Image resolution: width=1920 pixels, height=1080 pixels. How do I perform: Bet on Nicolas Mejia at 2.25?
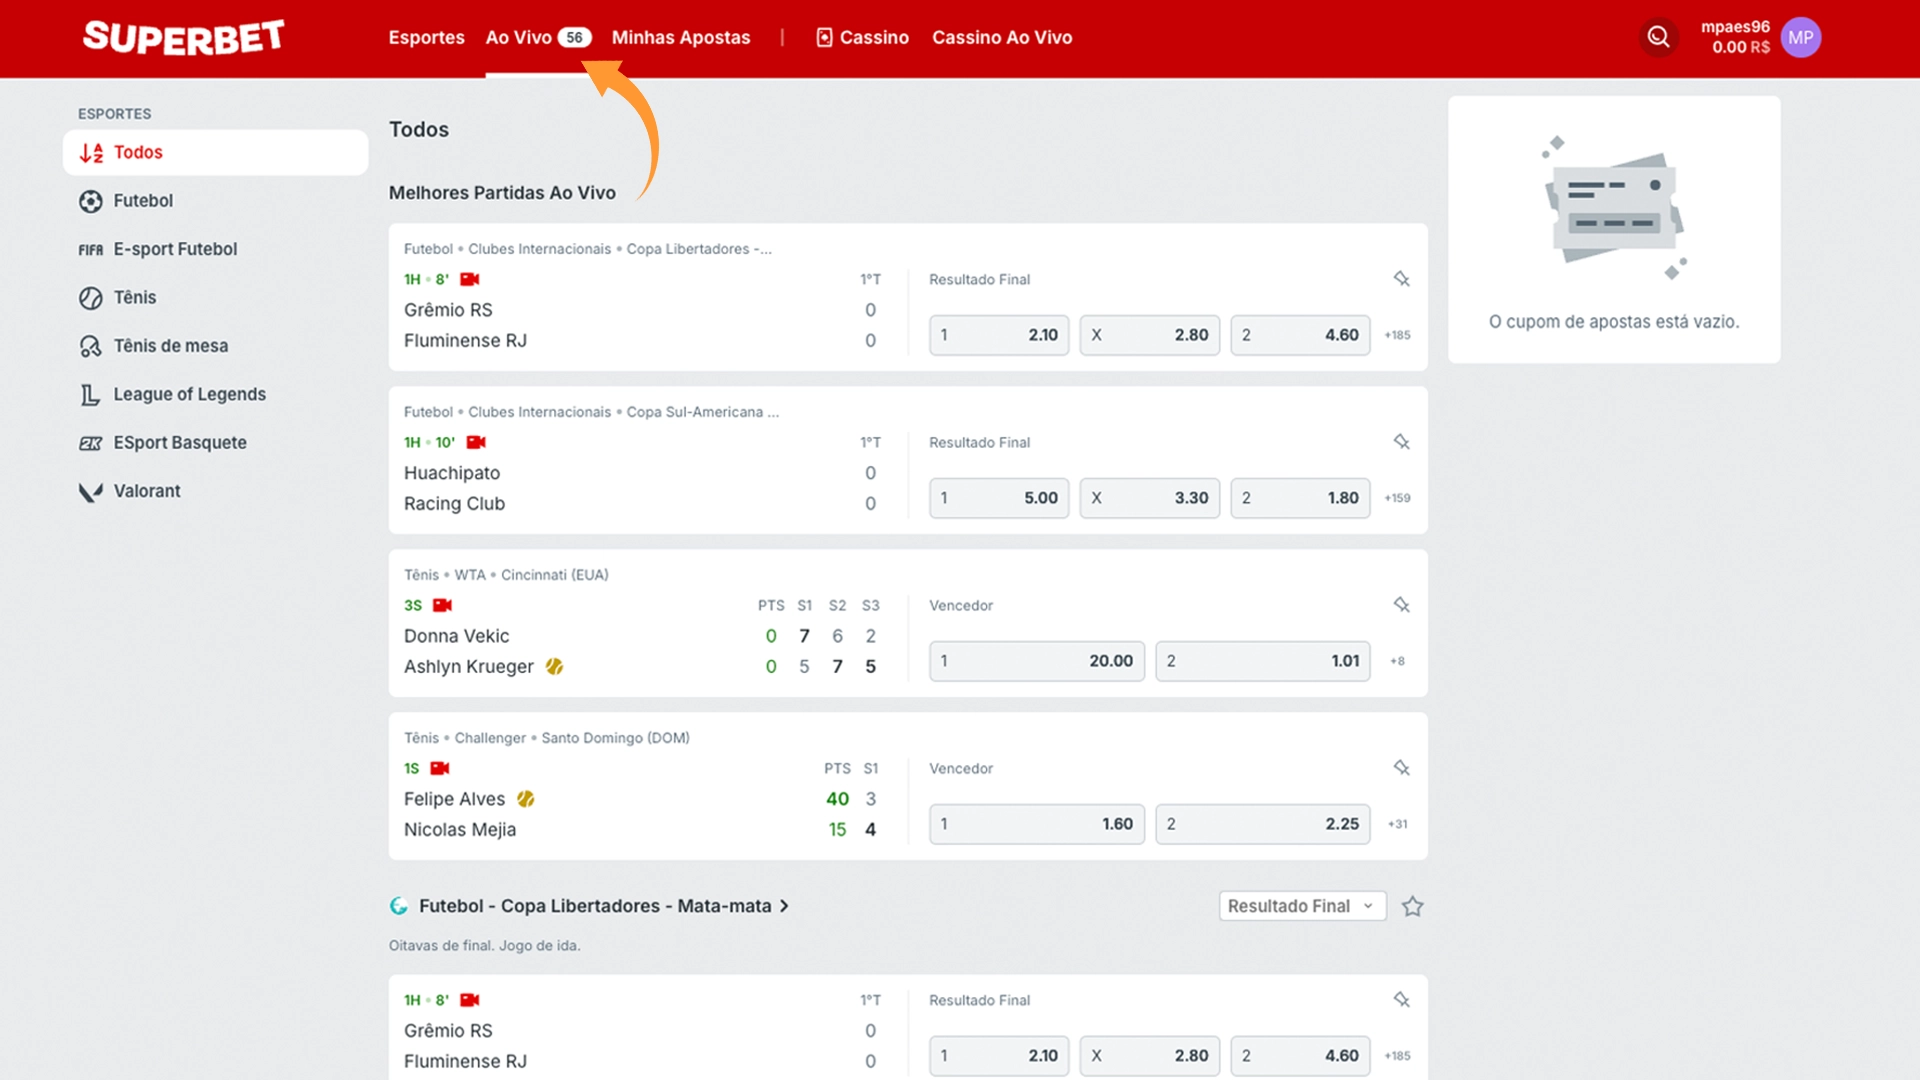click(x=1263, y=824)
